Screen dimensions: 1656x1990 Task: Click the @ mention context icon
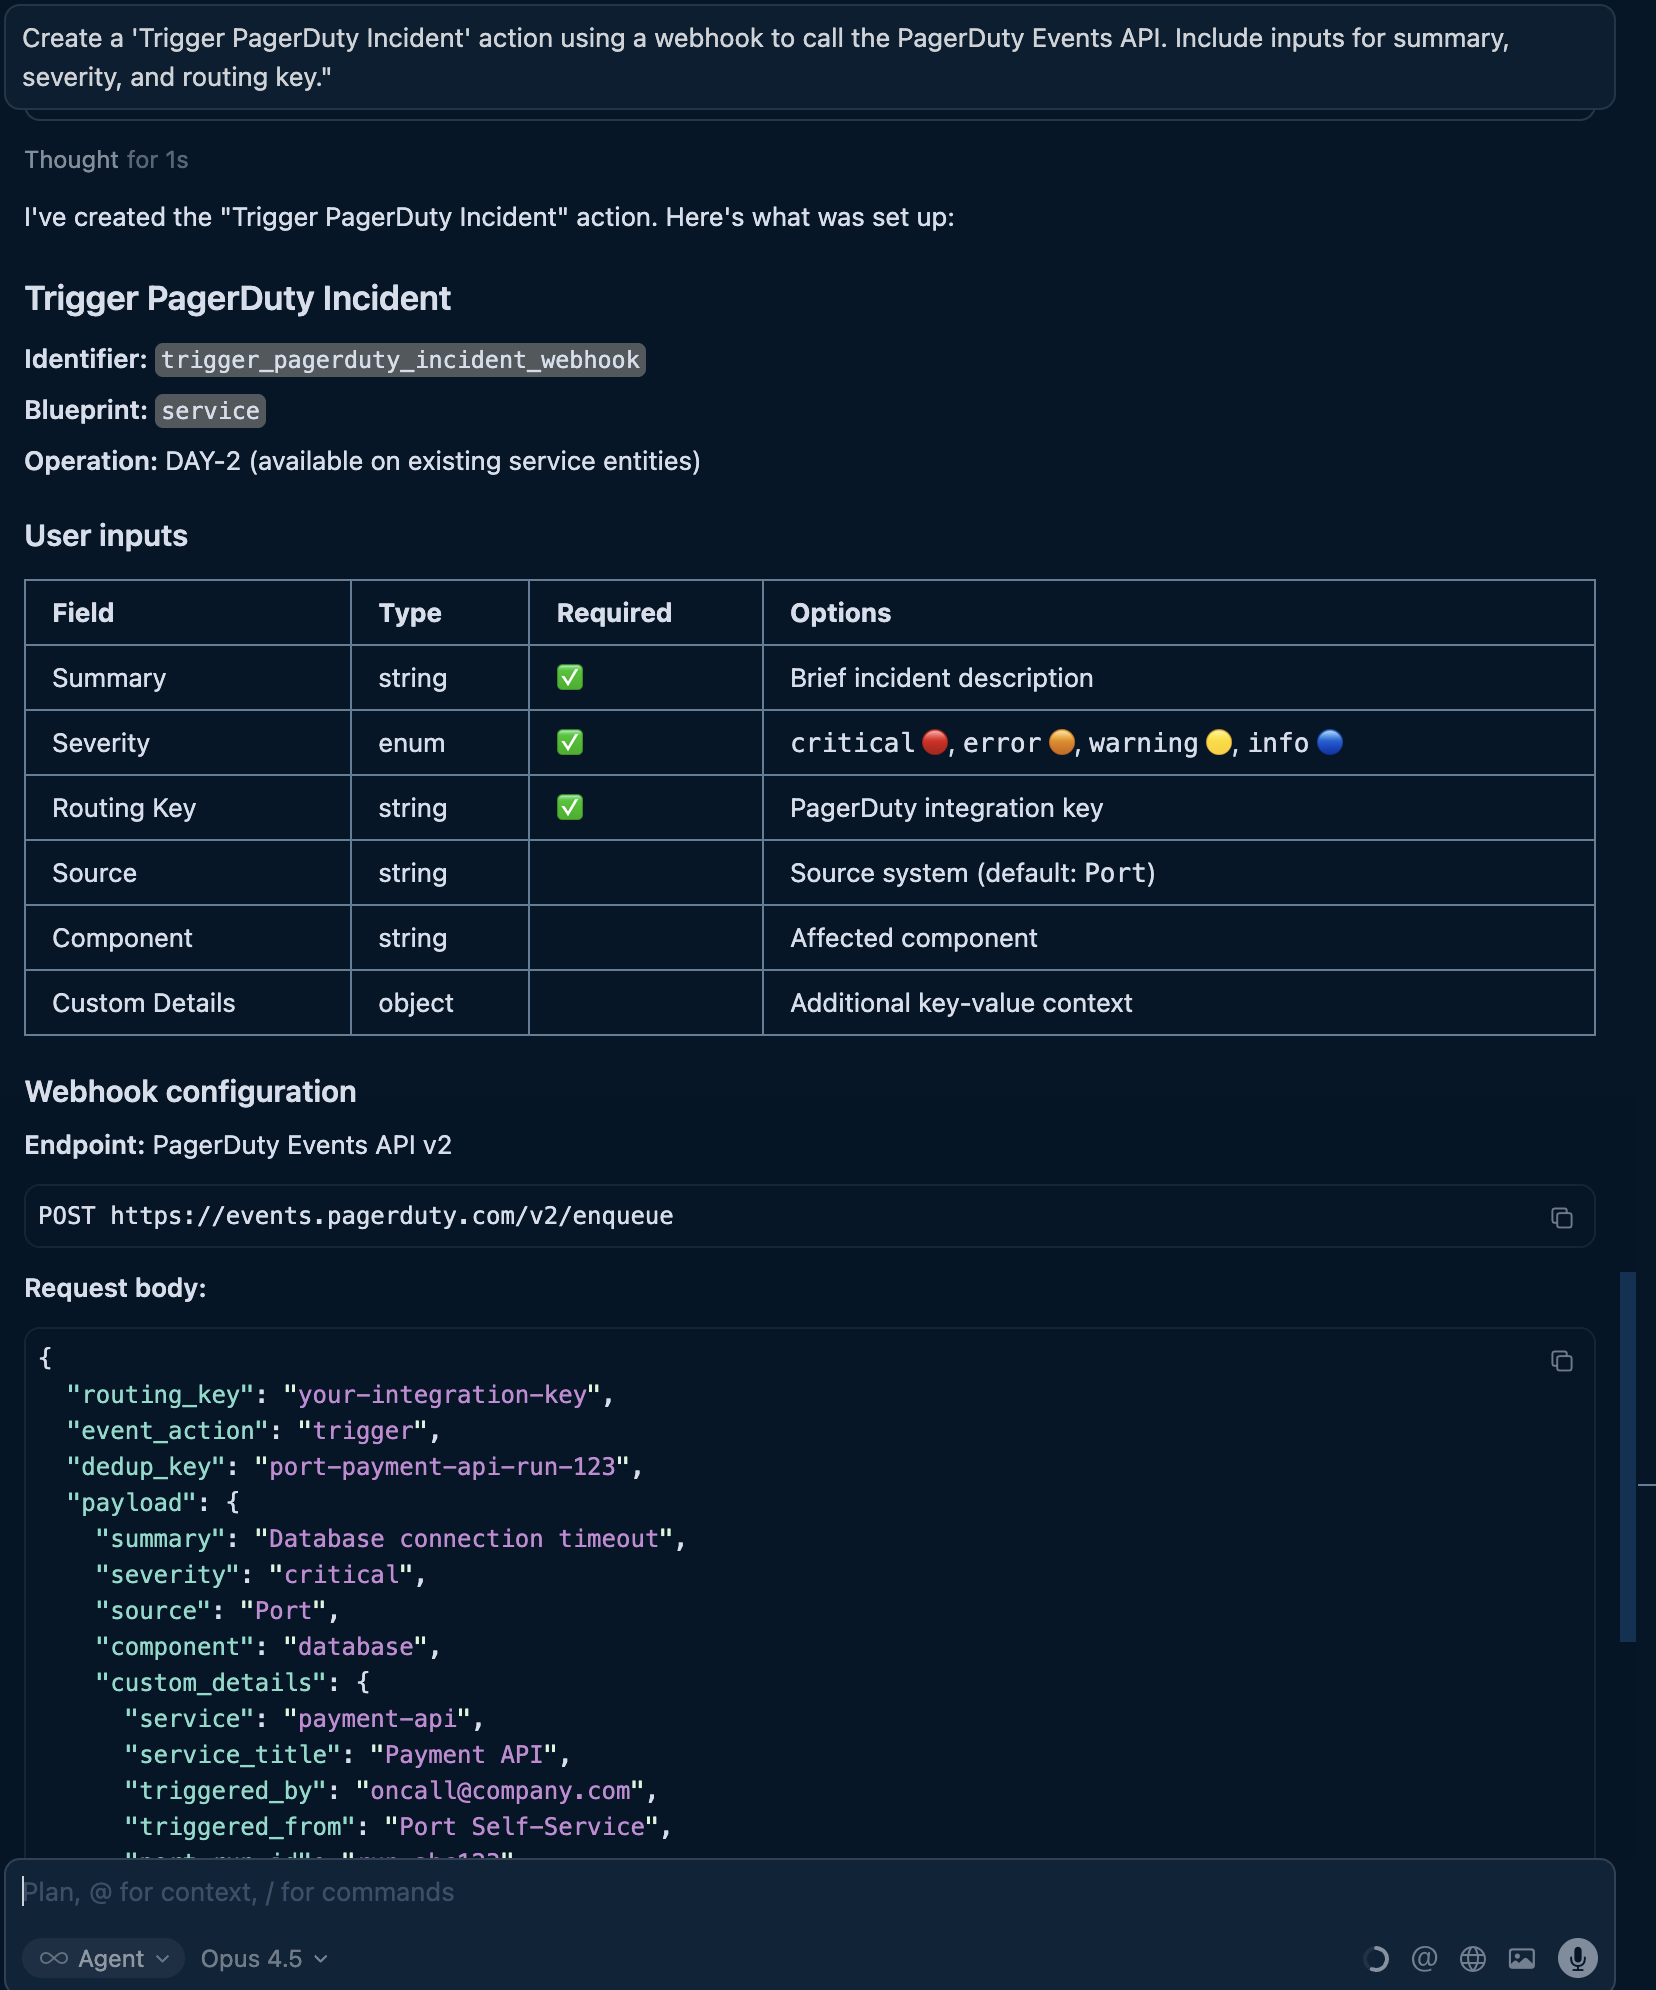click(x=1424, y=1958)
